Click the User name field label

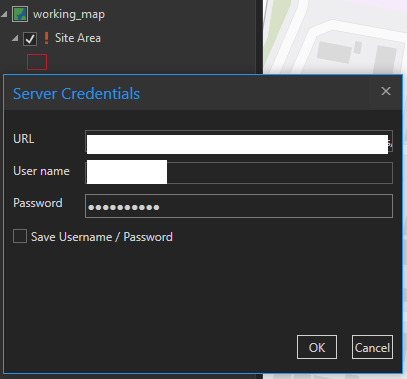pos(41,171)
